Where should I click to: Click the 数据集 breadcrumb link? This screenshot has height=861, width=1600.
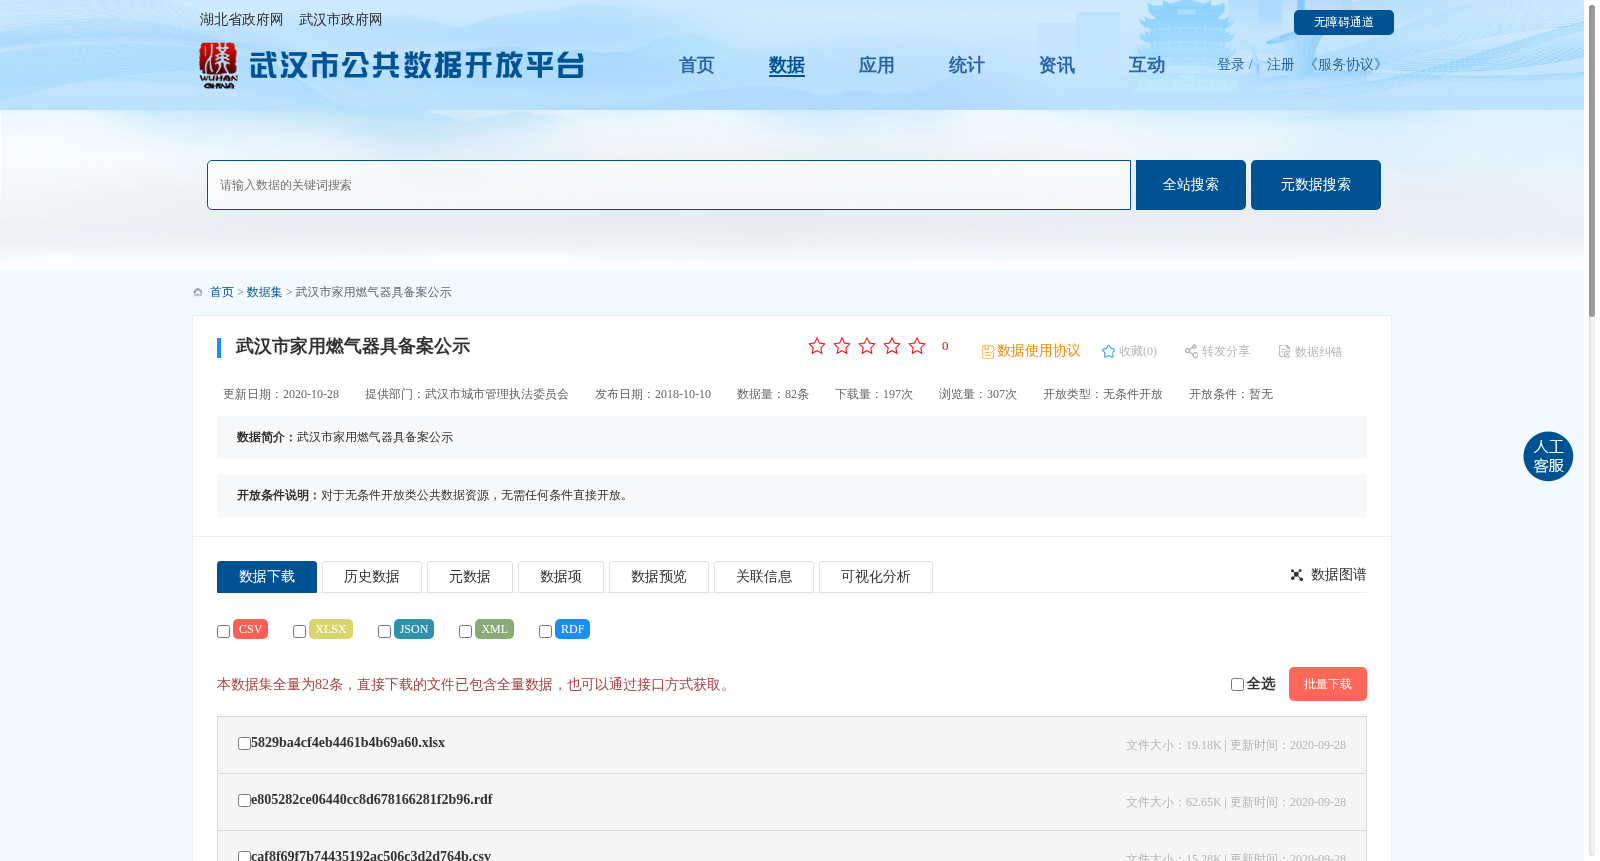(265, 292)
